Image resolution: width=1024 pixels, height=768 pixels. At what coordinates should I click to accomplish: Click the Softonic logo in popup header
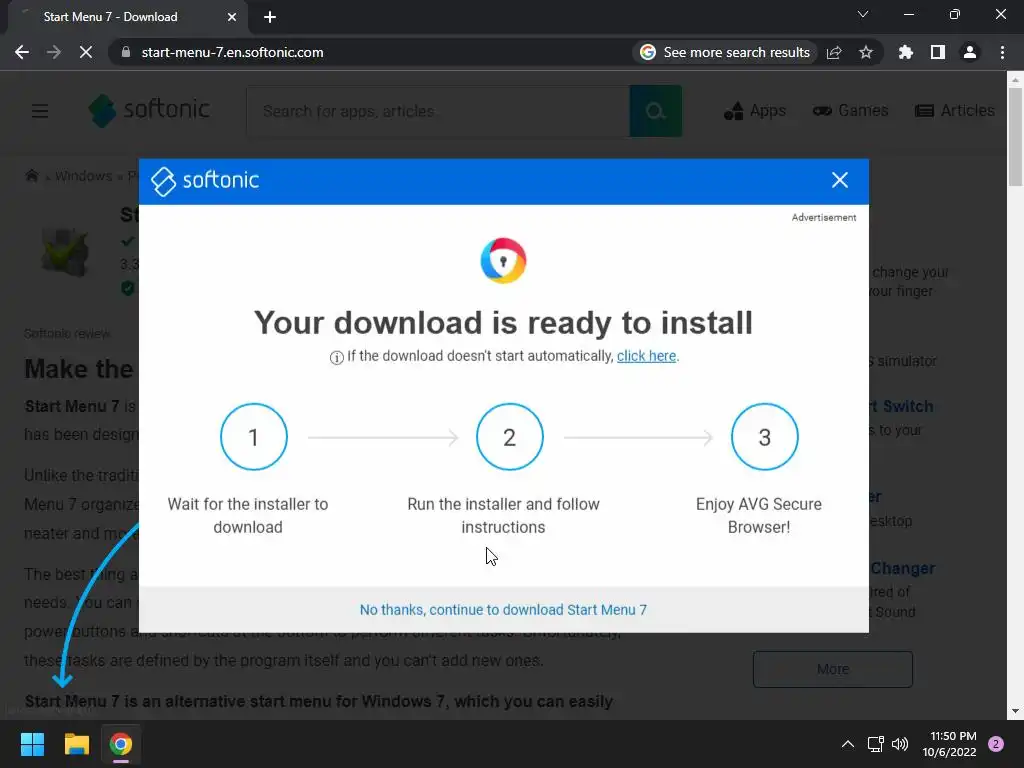coord(205,180)
